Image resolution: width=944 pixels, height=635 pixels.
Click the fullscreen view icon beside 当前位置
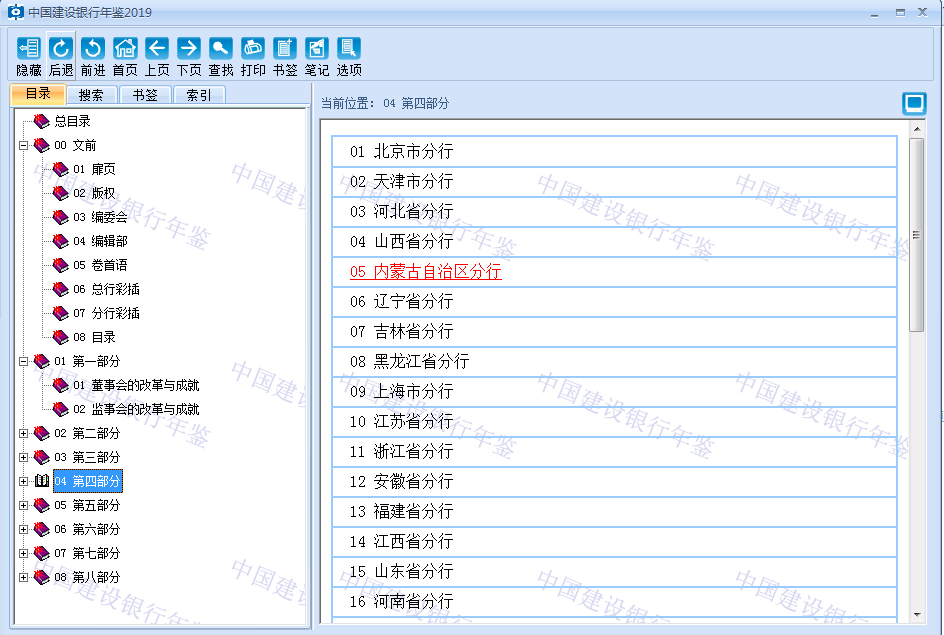(914, 104)
